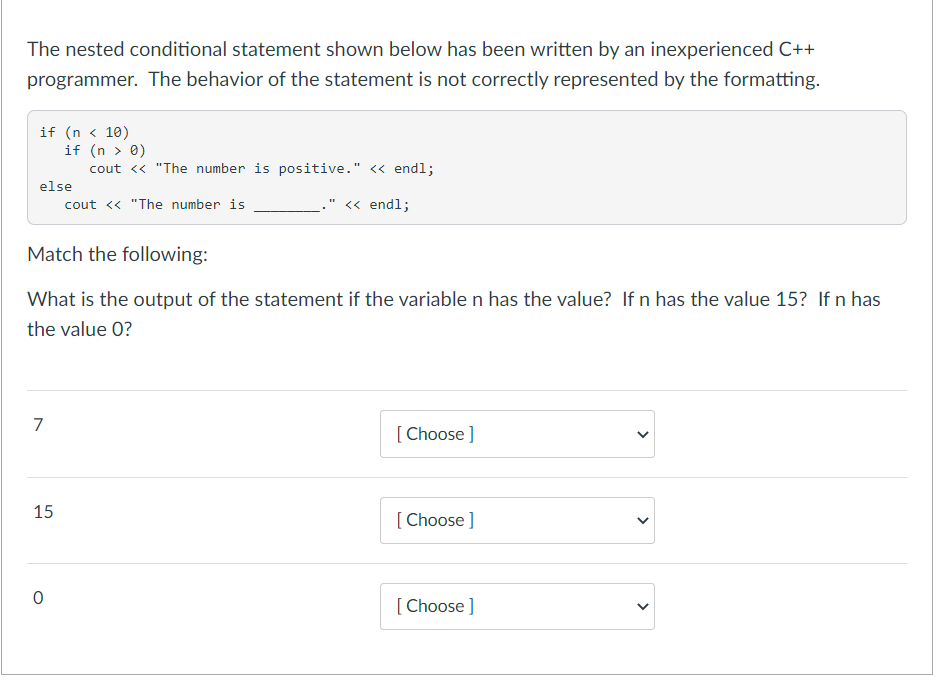The height and width of the screenshot is (690, 940).
Task: Open the Choose dropdown for value 0
Action: (x=517, y=606)
